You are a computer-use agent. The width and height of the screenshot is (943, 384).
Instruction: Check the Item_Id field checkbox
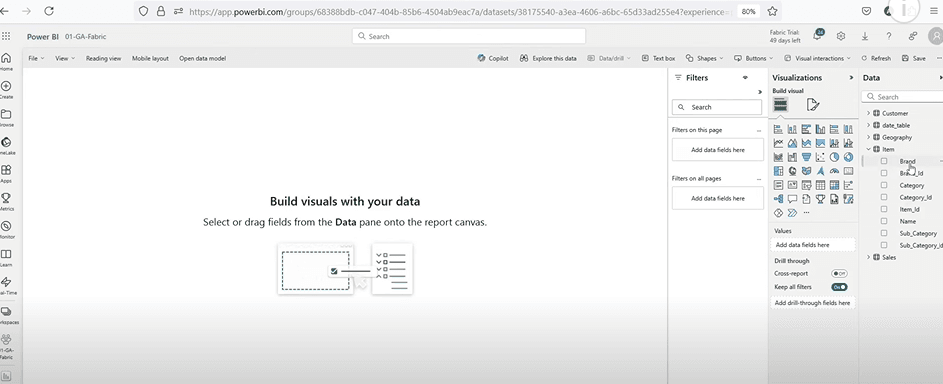pyautogui.click(x=884, y=209)
